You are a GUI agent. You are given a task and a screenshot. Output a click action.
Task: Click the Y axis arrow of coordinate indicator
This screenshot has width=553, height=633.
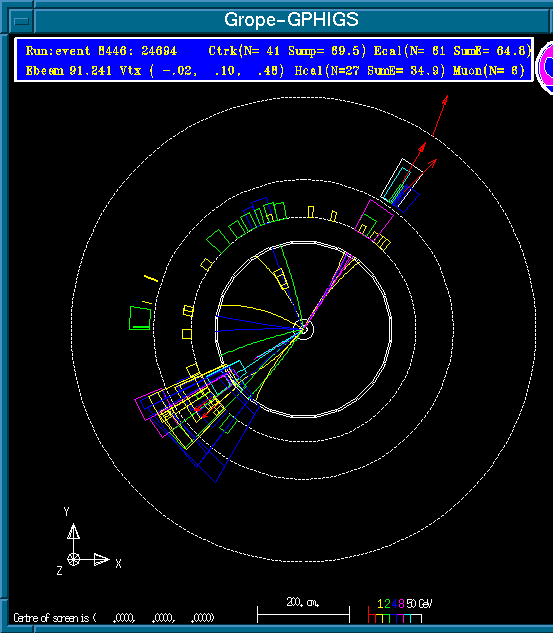[x=73, y=531]
